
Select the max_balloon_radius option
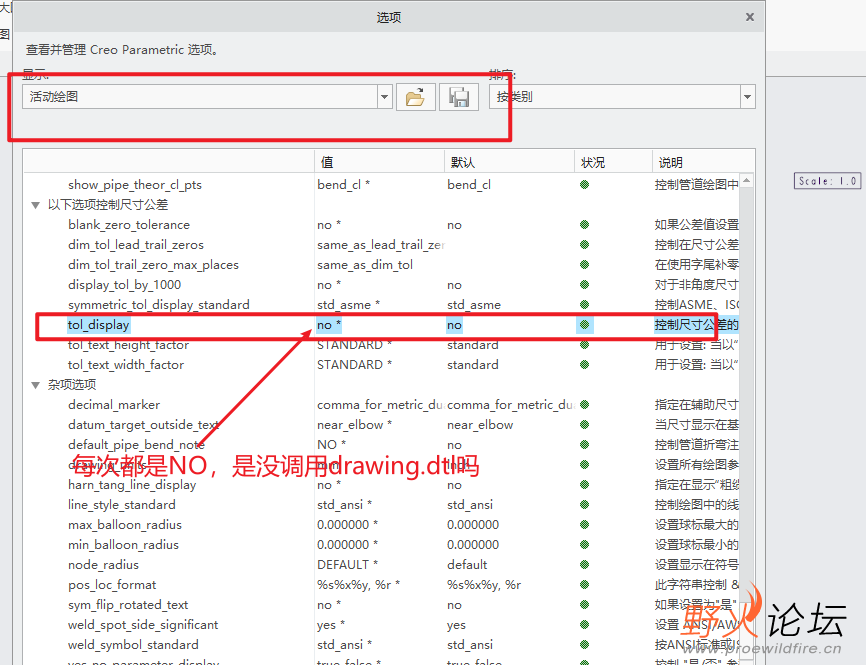click(x=125, y=525)
